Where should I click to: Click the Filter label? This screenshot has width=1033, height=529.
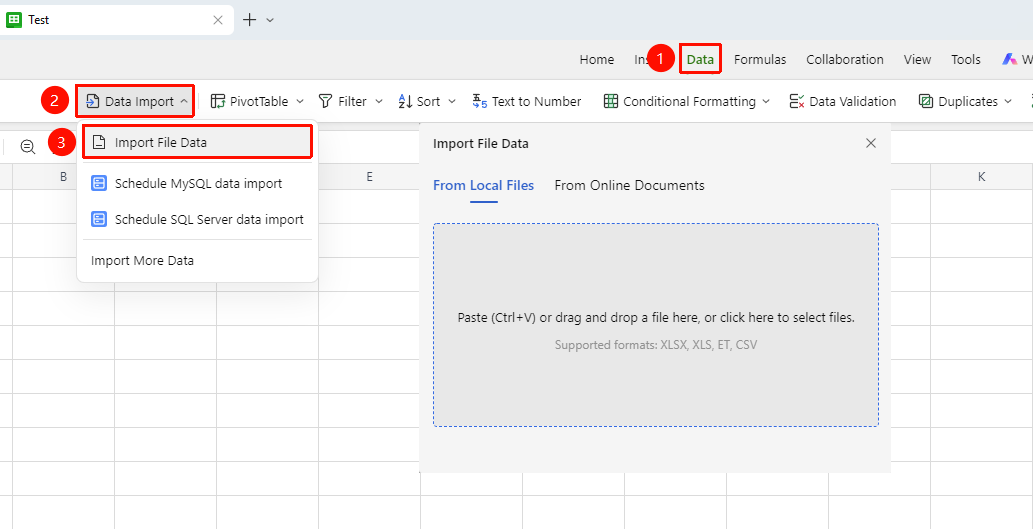352,101
